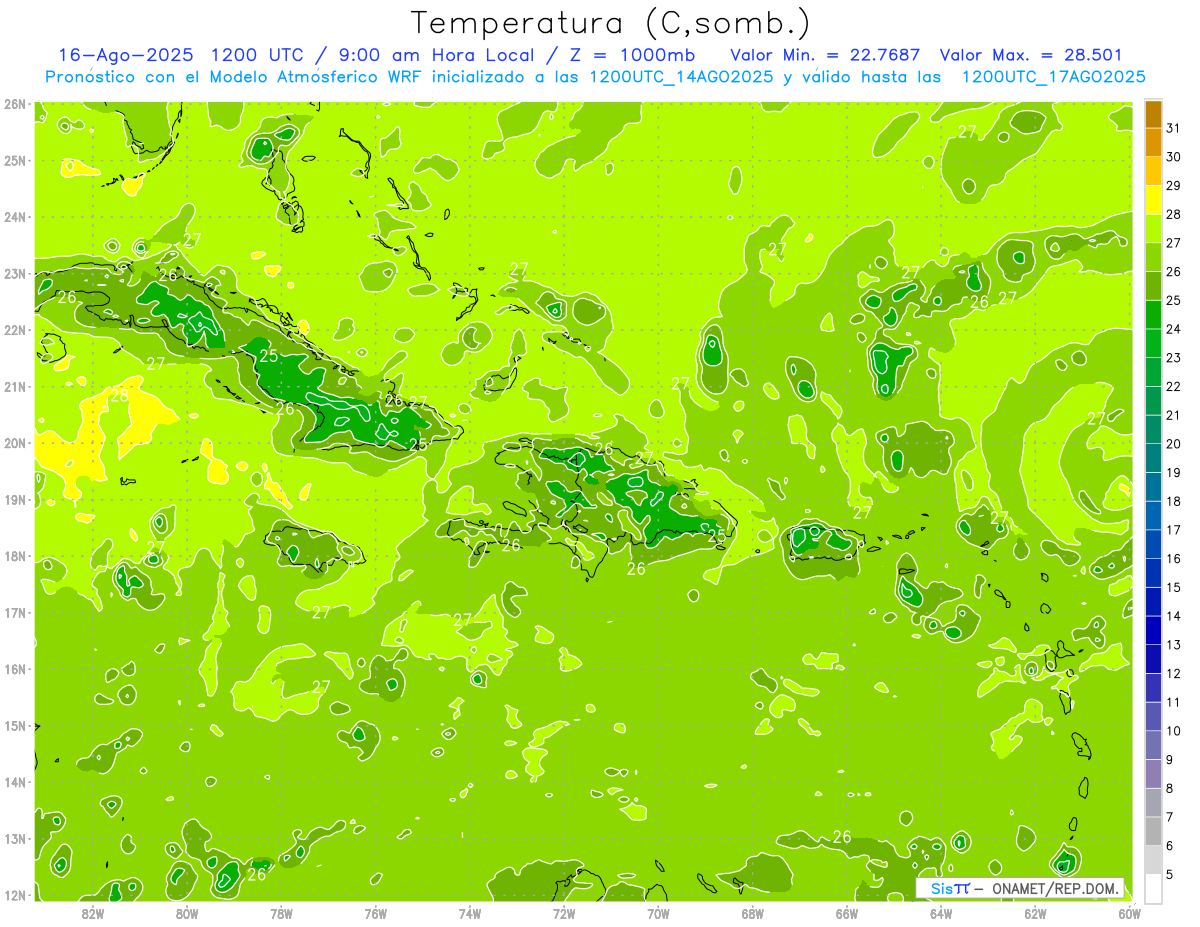The width and height of the screenshot is (1200, 927).
Task: Select the light green swatch between 27 and 28
Action: click(1153, 229)
